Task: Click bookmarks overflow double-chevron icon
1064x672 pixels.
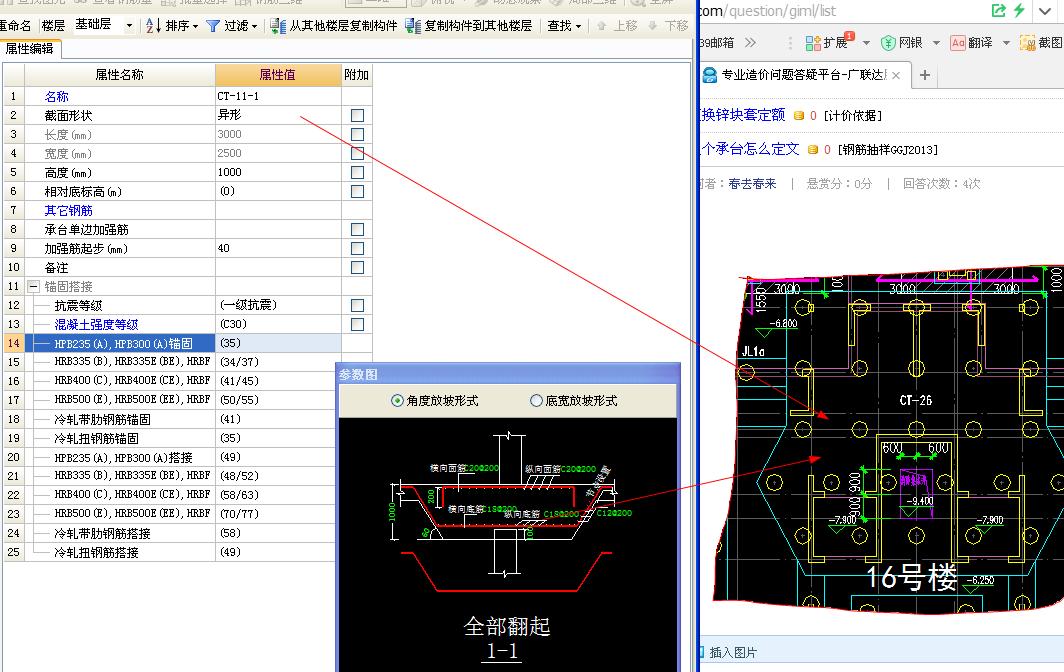Action: pyautogui.click(x=750, y=43)
